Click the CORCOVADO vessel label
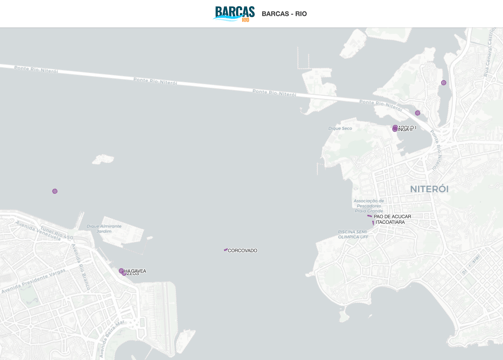Screen dimensions: 503x360 [x=243, y=250]
